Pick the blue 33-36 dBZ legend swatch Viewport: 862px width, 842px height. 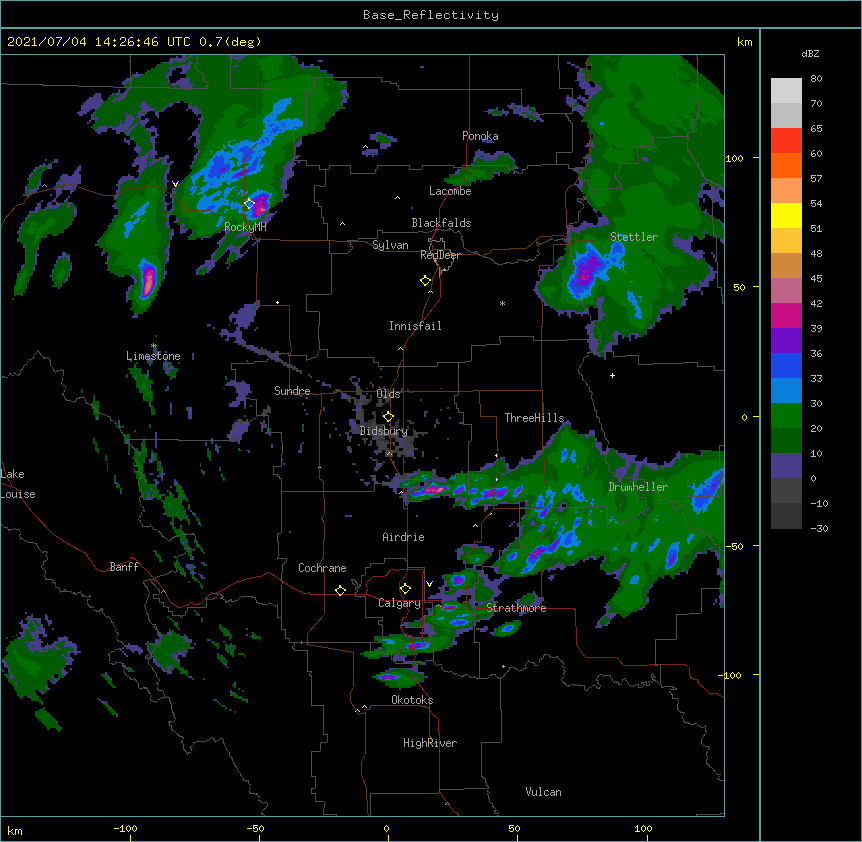[x=786, y=365]
